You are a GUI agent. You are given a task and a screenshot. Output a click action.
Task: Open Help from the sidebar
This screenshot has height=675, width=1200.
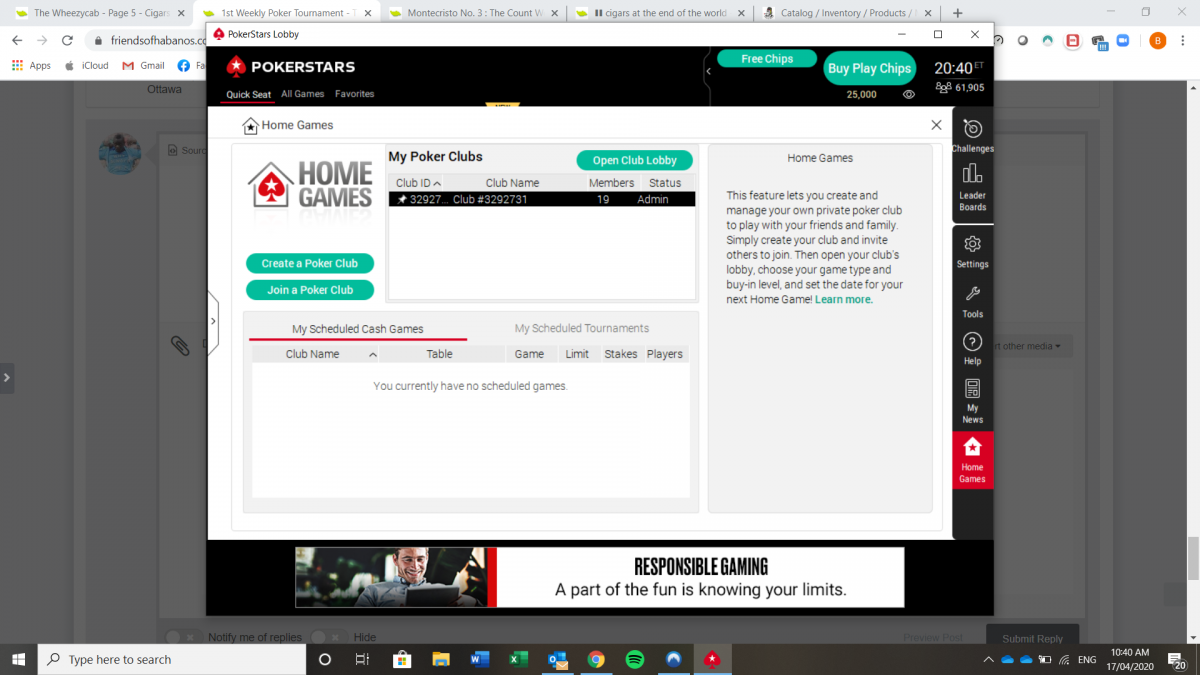pyautogui.click(x=972, y=349)
